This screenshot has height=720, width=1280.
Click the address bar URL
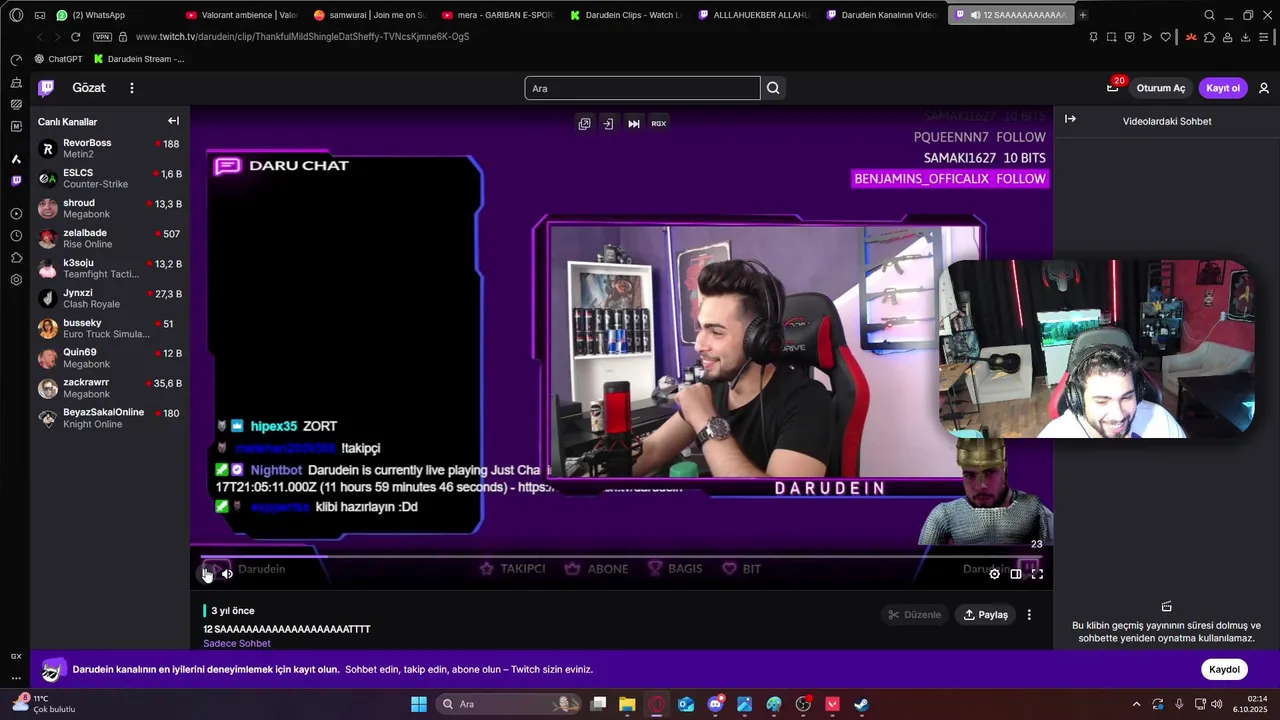coord(302,37)
